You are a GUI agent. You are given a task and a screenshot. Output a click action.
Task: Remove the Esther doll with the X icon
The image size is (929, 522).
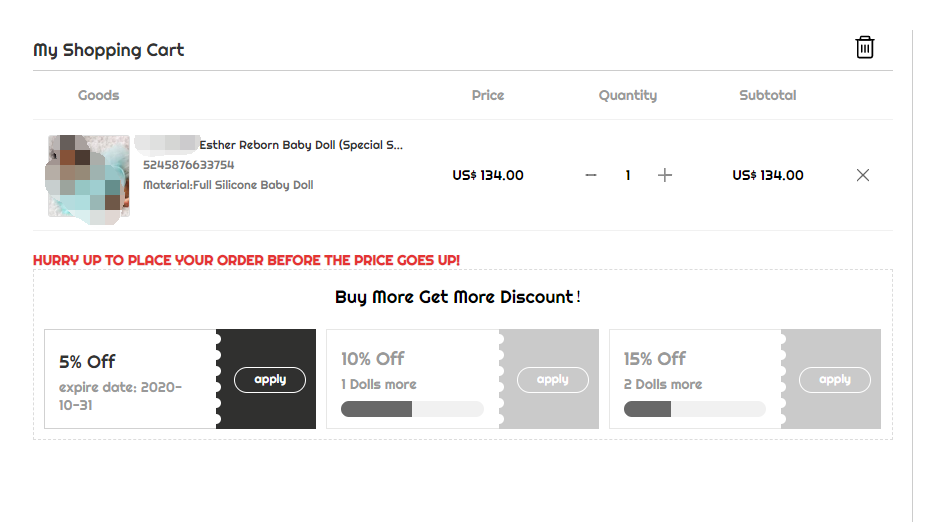[x=863, y=175]
